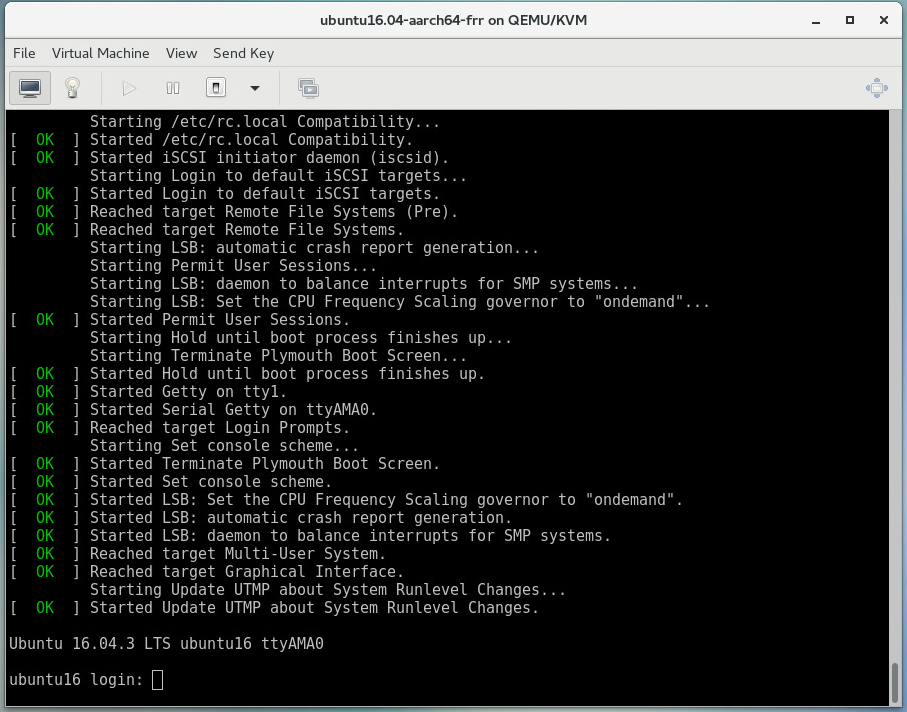Click the ubuntu16.04-aarch64-frr title bar
Viewport: 907px width, 712px height.
click(x=453, y=19)
